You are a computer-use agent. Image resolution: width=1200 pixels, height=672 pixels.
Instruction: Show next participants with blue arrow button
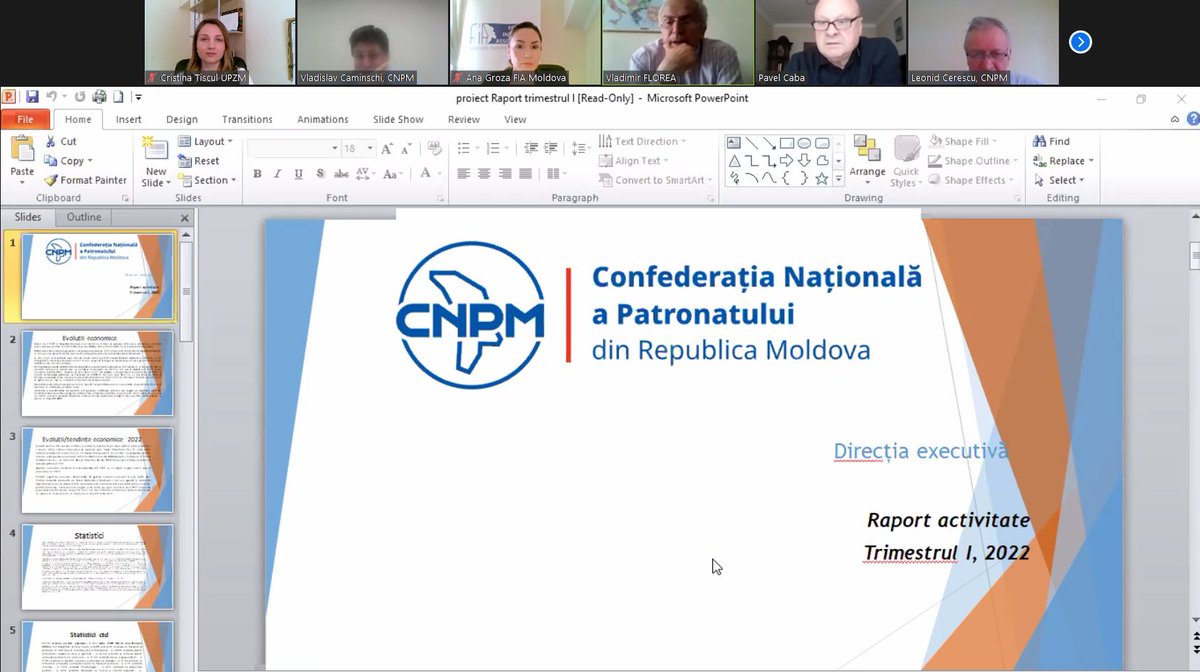pos(1080,42)
